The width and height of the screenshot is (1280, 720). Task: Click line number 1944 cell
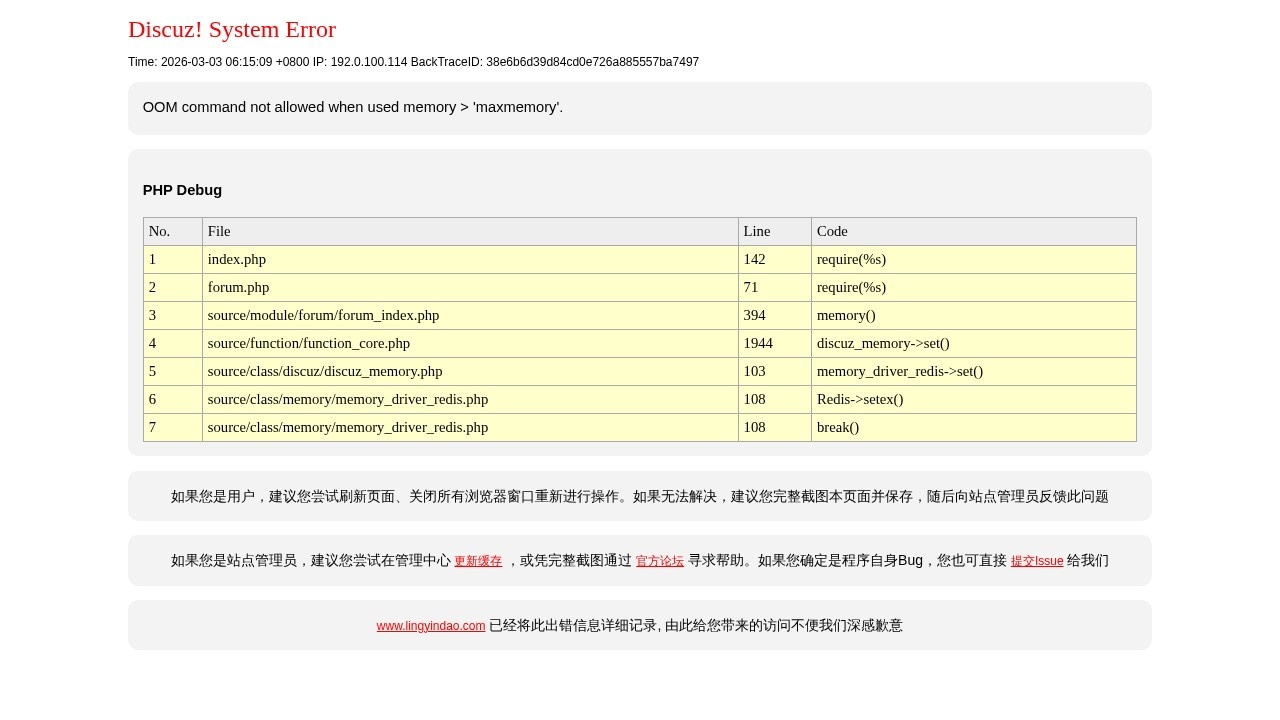(758, 343)
